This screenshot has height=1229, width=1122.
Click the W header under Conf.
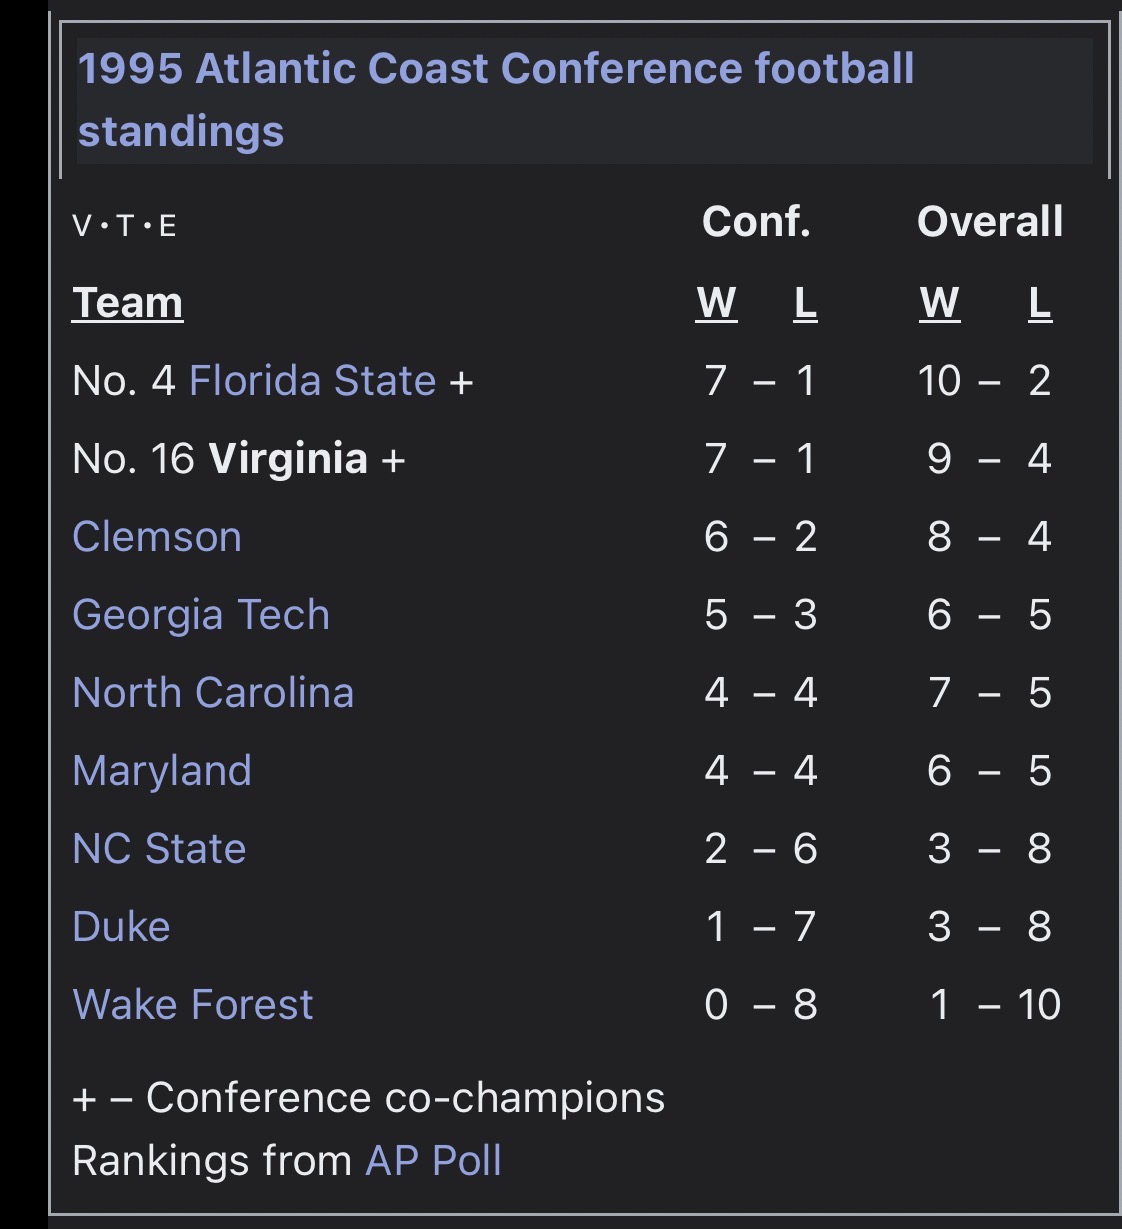pyautogui.click(x=716, y=303)
